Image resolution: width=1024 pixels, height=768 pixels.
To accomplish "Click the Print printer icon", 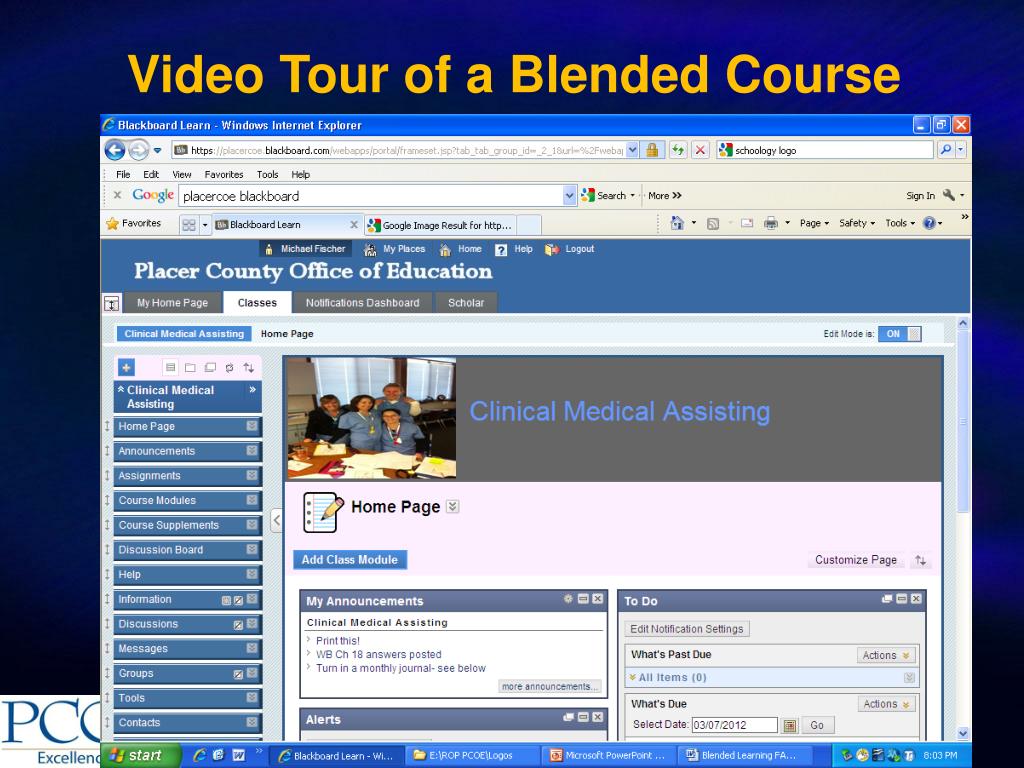I will [771, 223].
